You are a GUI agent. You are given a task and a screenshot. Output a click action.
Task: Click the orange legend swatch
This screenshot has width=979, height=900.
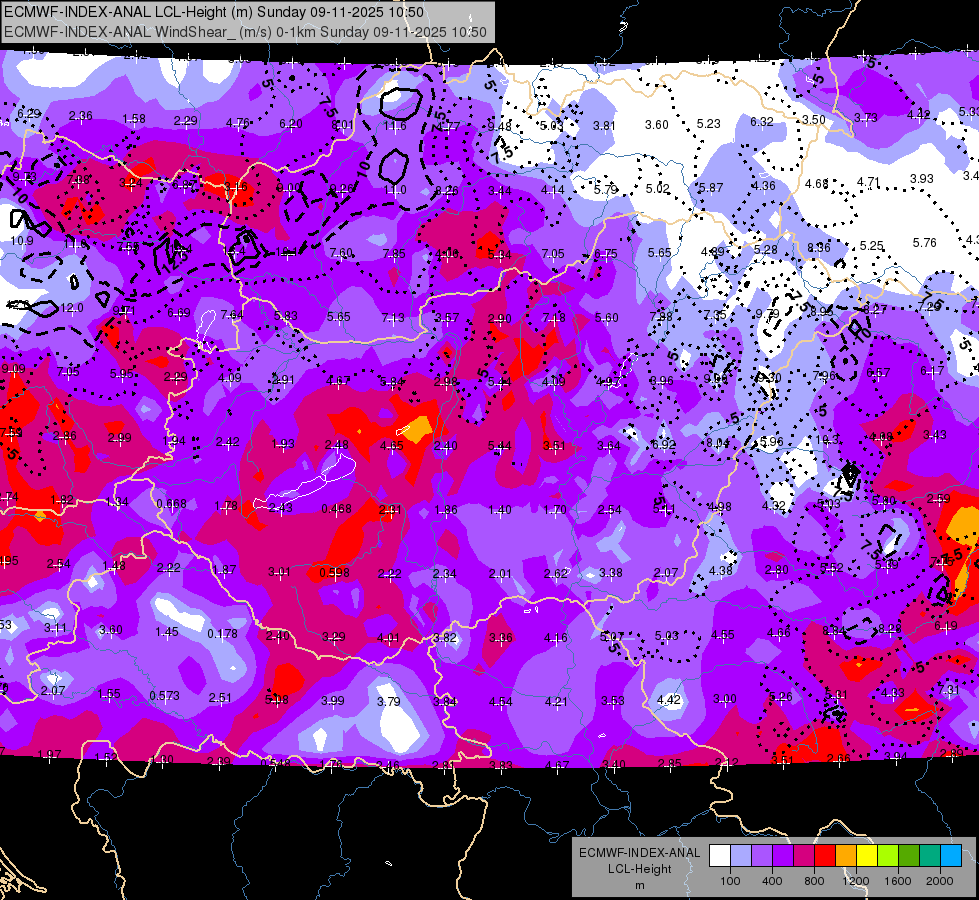pyautogui.click(x=846, y=856)
